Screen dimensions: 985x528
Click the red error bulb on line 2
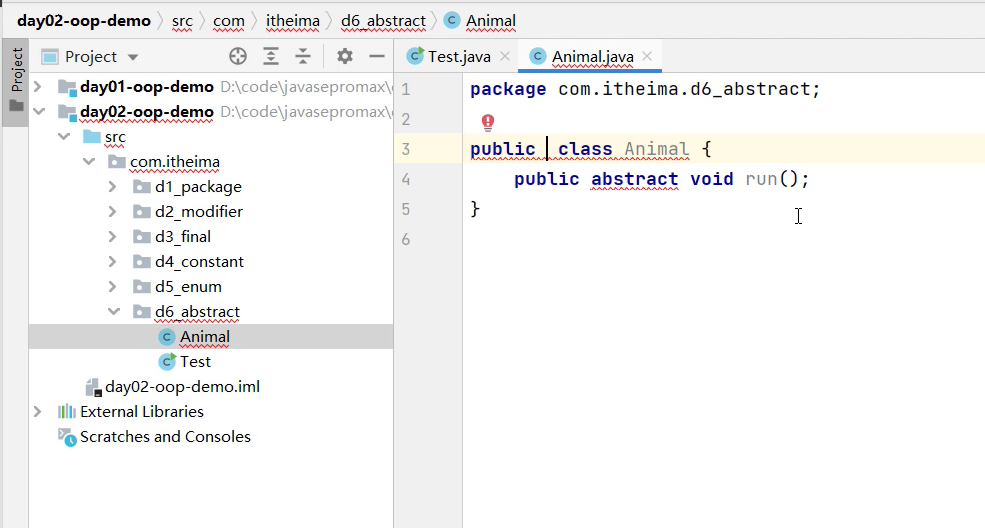point(488,122)
